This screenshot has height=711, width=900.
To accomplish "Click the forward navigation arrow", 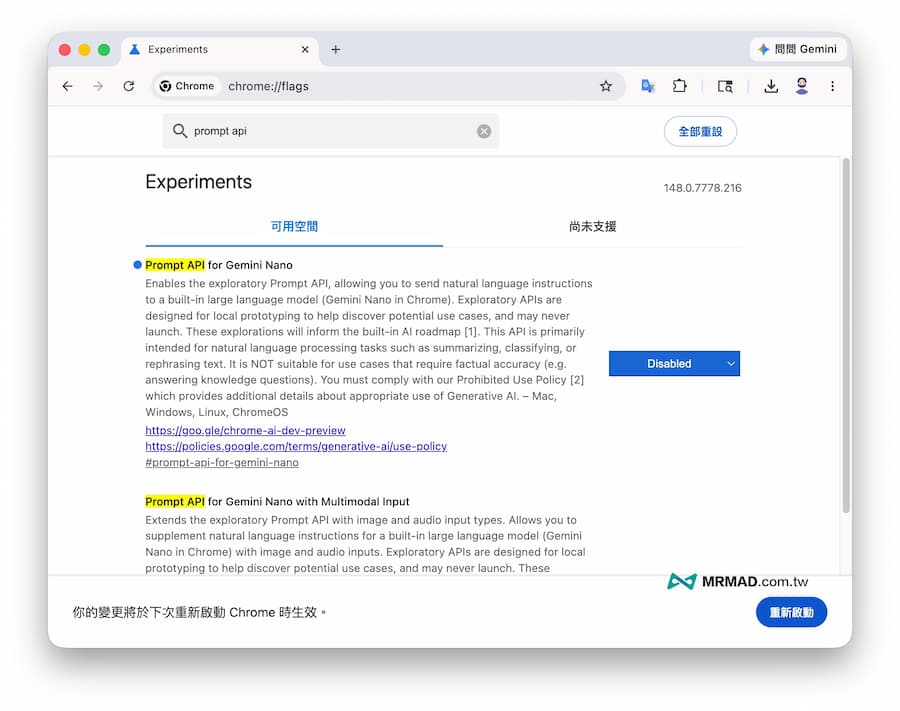I will [x=98, y=86].
